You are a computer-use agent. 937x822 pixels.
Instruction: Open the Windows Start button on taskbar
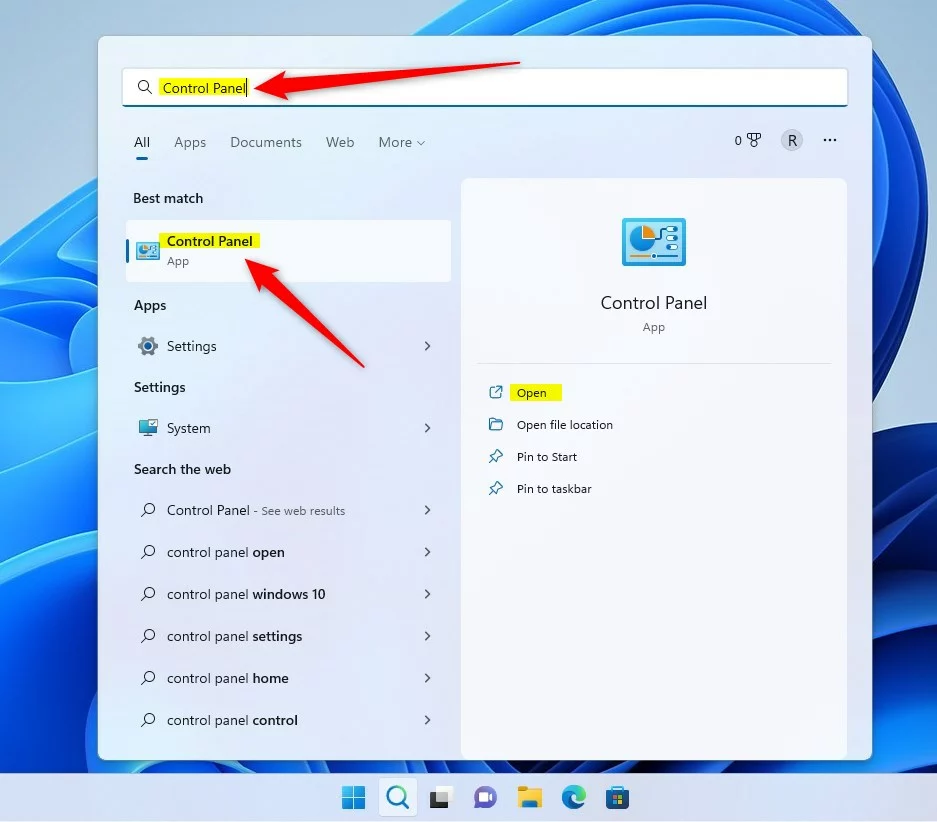tap(353, 798)
